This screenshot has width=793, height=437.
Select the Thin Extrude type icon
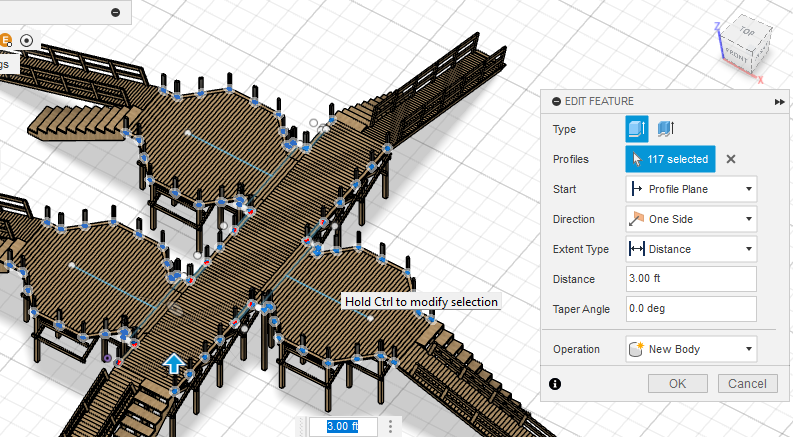pos(666,129)
